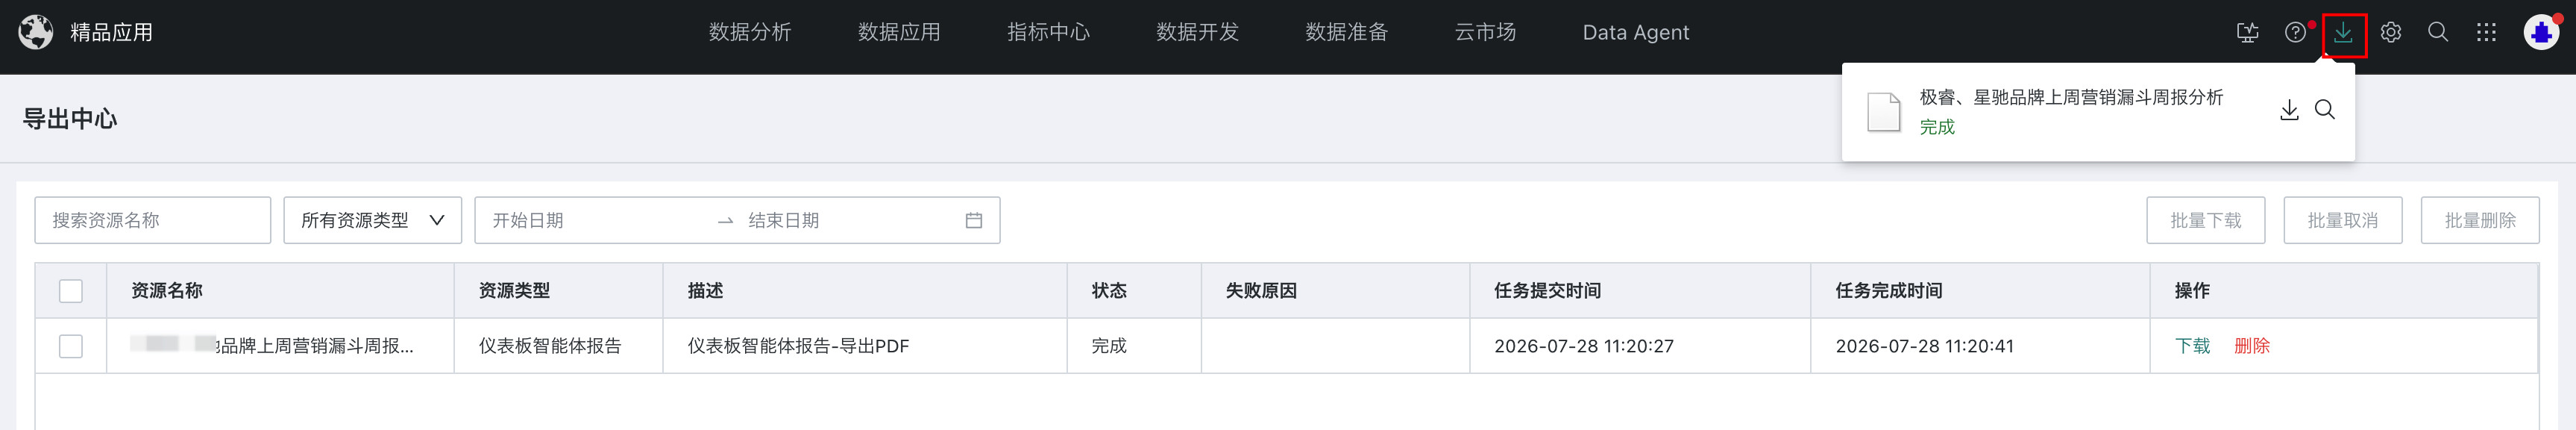Click the 批量下载 button

point(2205,220)
